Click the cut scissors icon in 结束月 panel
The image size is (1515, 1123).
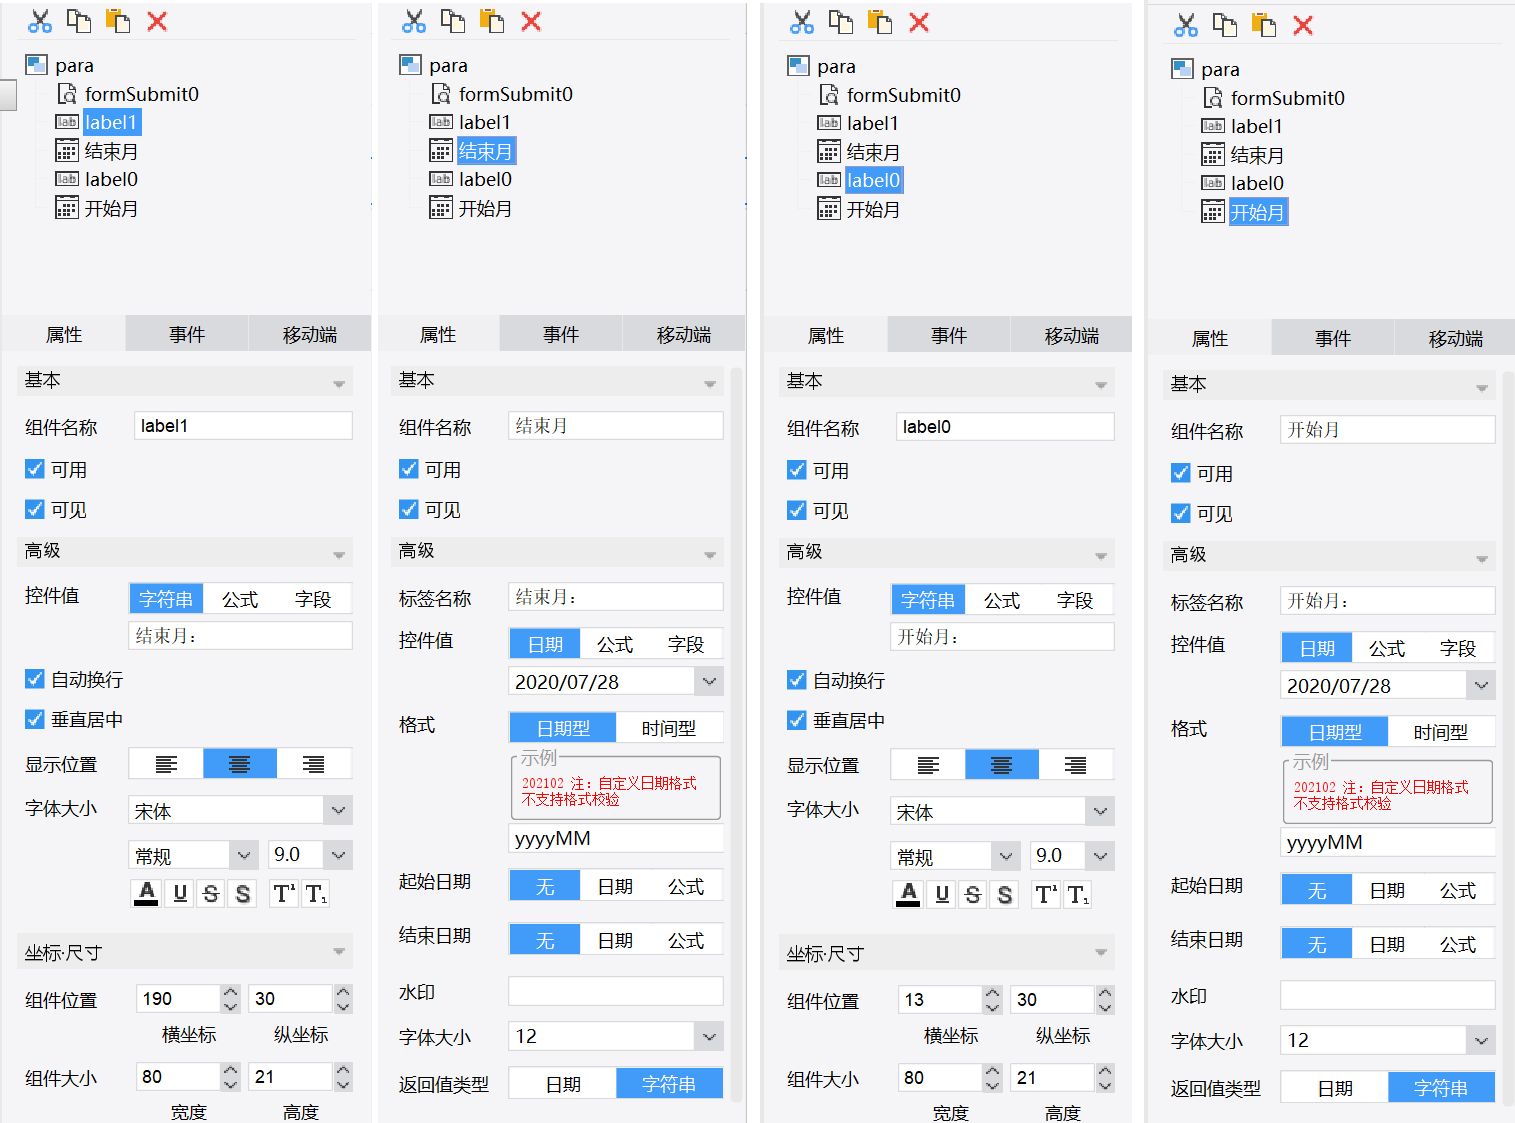414,21
